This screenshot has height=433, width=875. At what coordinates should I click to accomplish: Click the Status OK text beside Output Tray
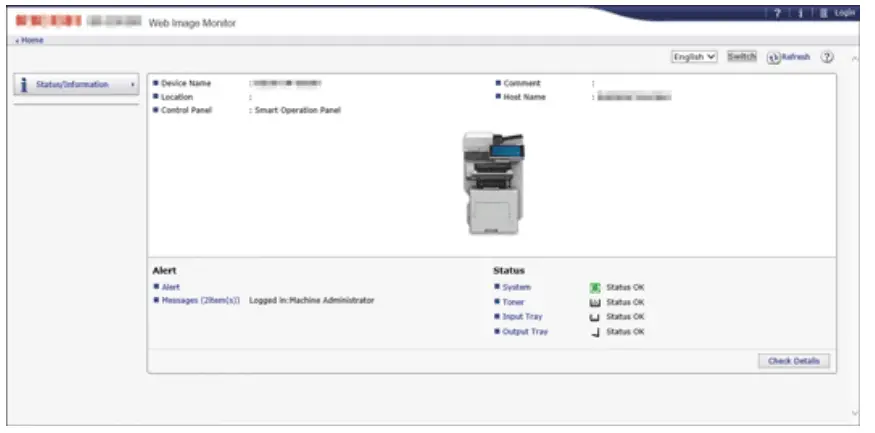(x=626, y=331)
